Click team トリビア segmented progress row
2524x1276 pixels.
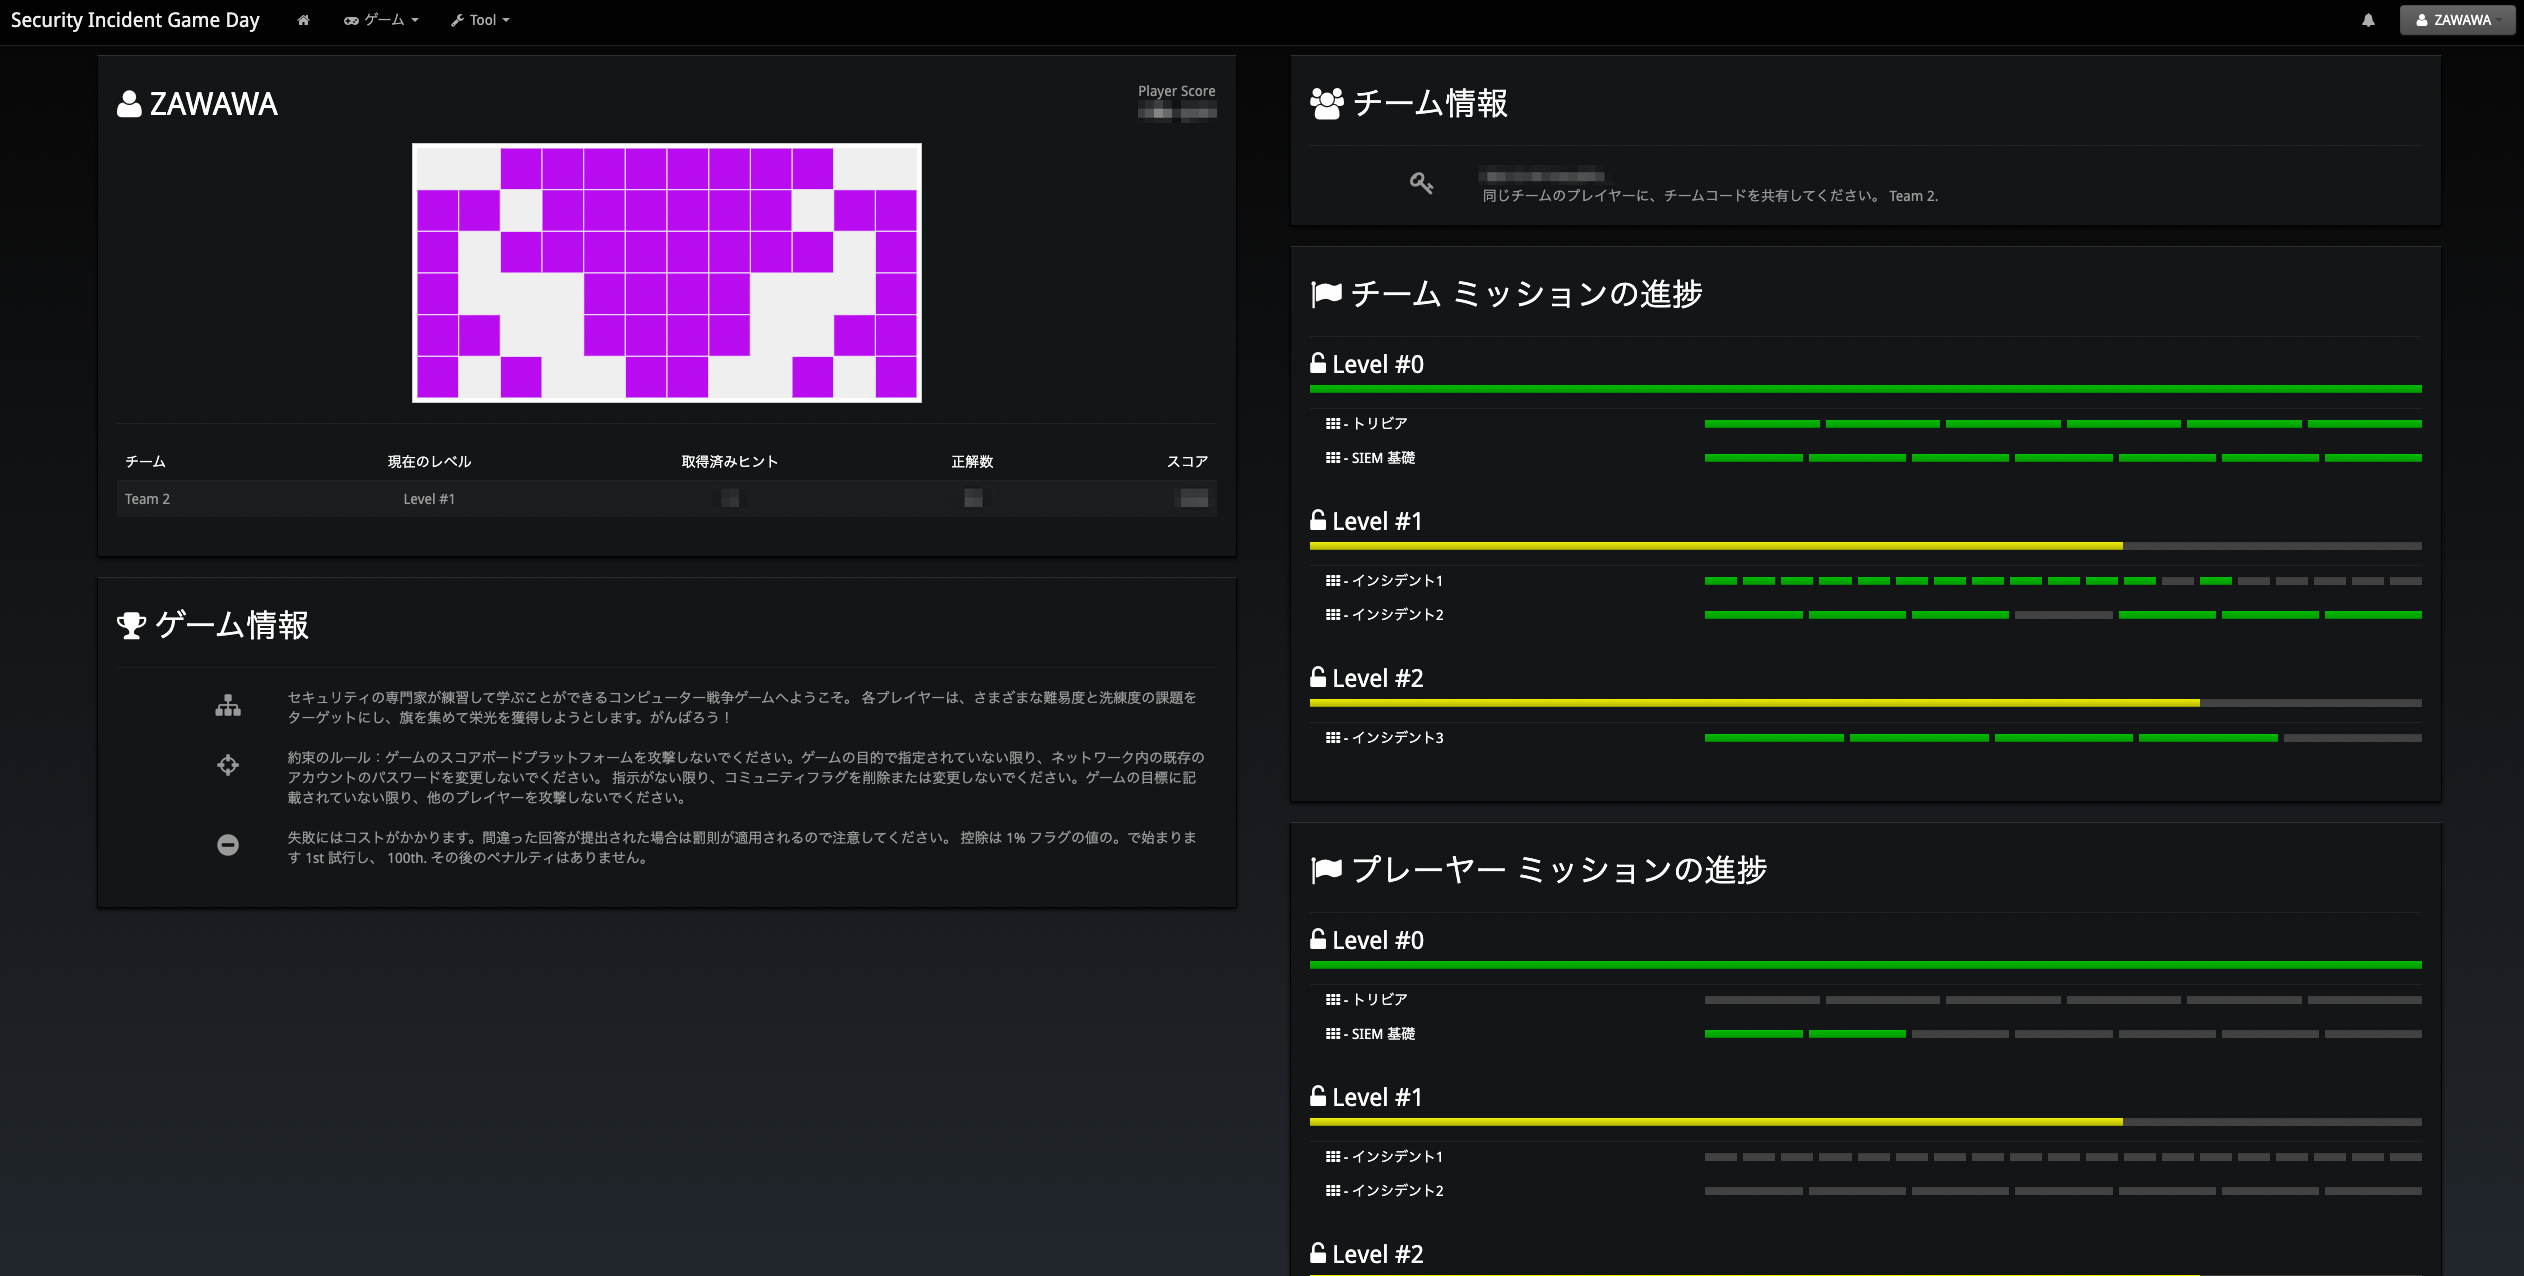pos(2063,424)
